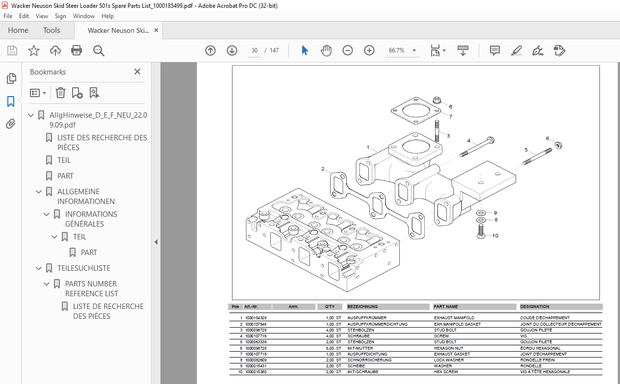The height and width of the screenshot is (384, 620).
Task: Activate the hand pan tool
Action: [326, 51]
